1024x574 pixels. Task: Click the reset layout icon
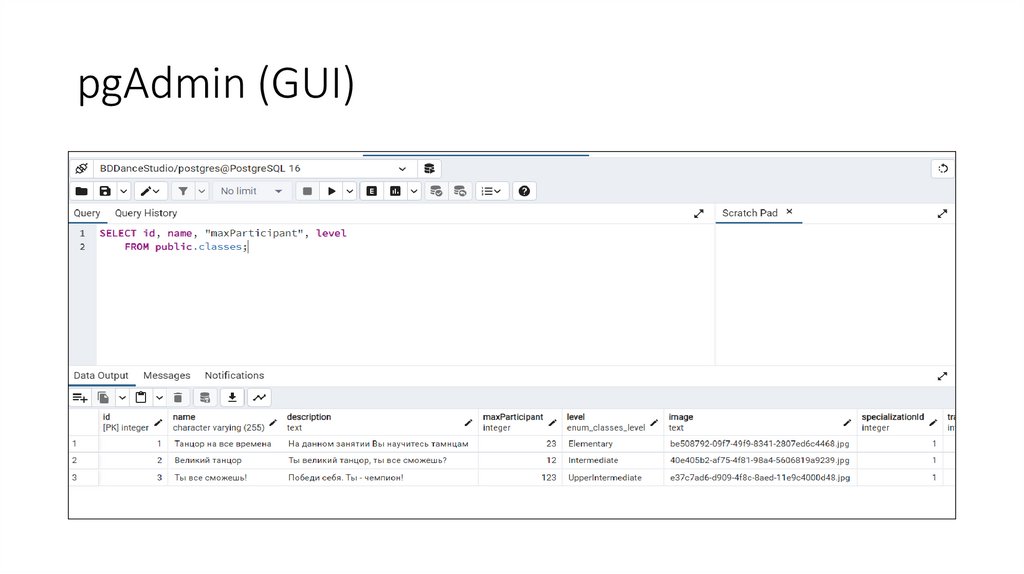(943, 168)
